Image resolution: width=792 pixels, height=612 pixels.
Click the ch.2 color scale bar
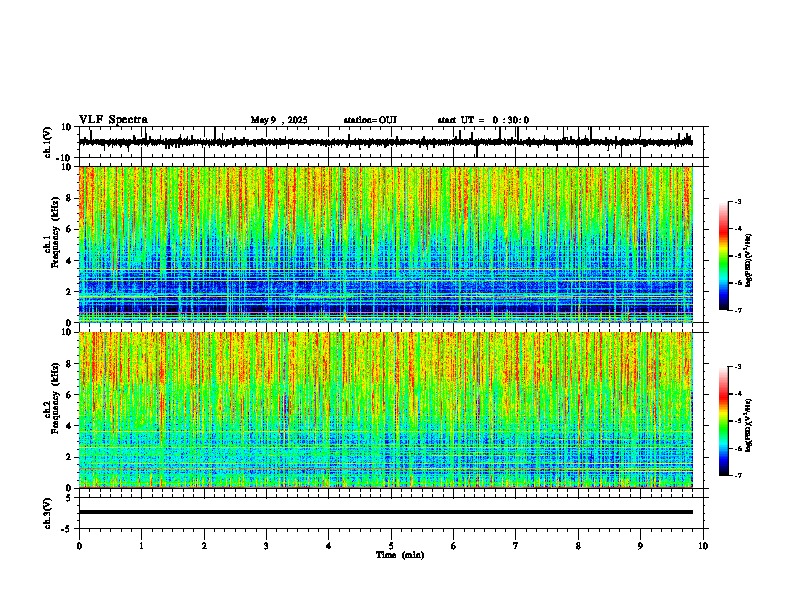click(723, 421)
